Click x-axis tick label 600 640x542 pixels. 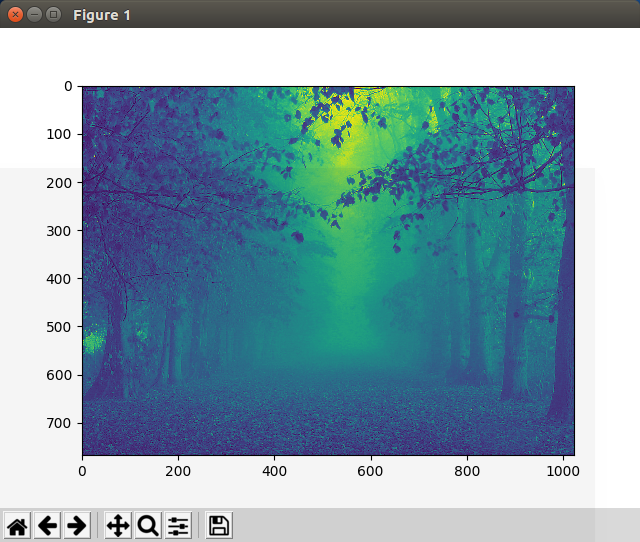[370, 471]
